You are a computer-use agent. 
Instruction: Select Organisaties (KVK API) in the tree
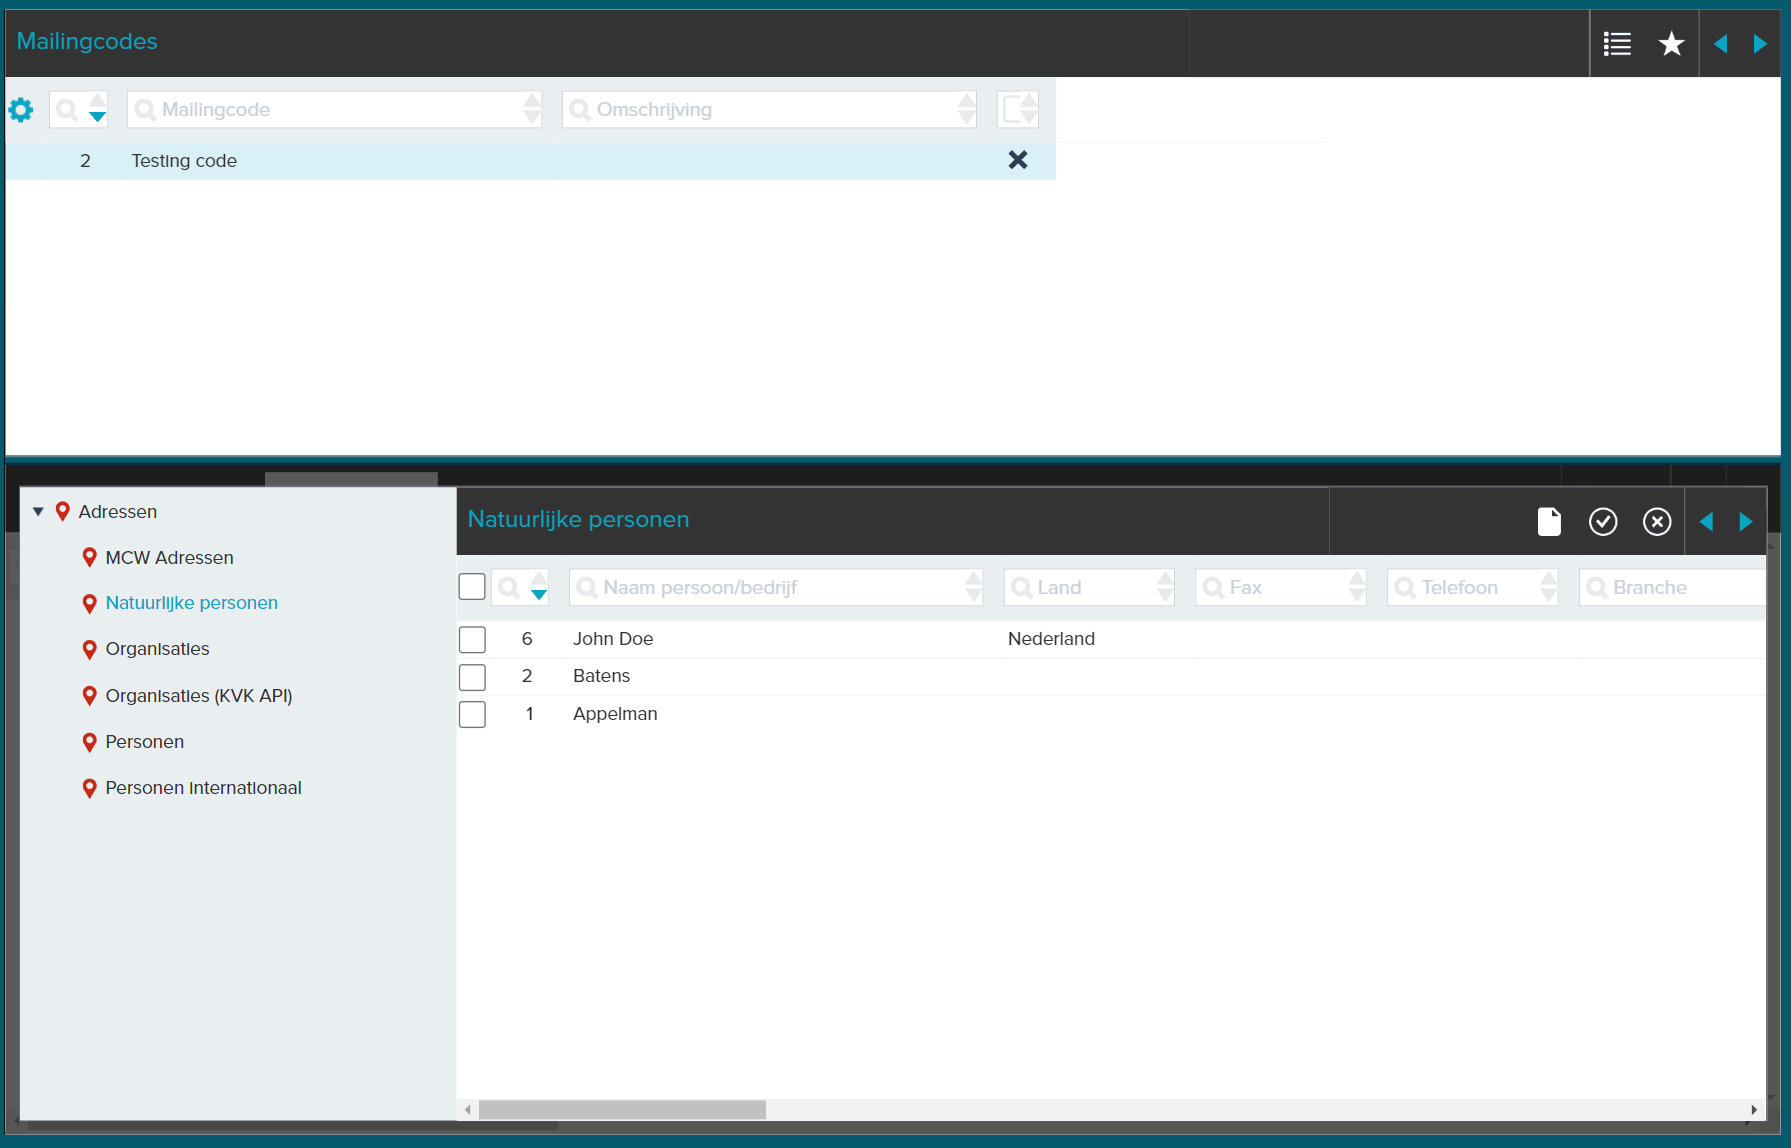[199, 696]
